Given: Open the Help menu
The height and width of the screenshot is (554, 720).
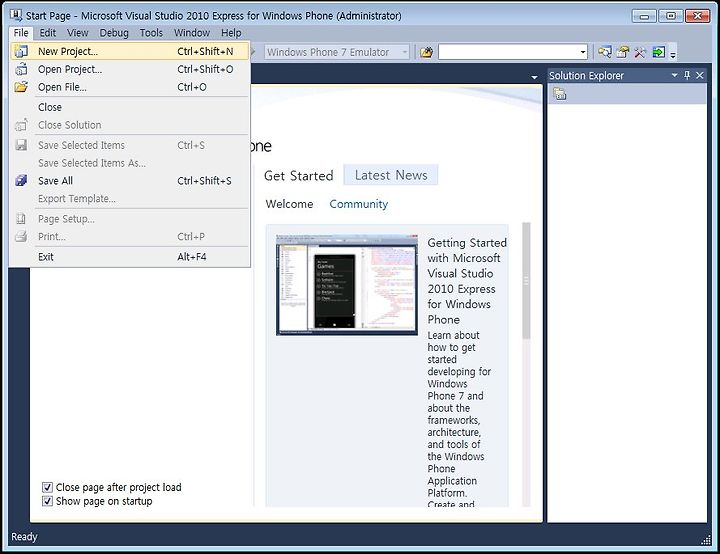Looking at the screenshot, I should (x=231, y=33).
